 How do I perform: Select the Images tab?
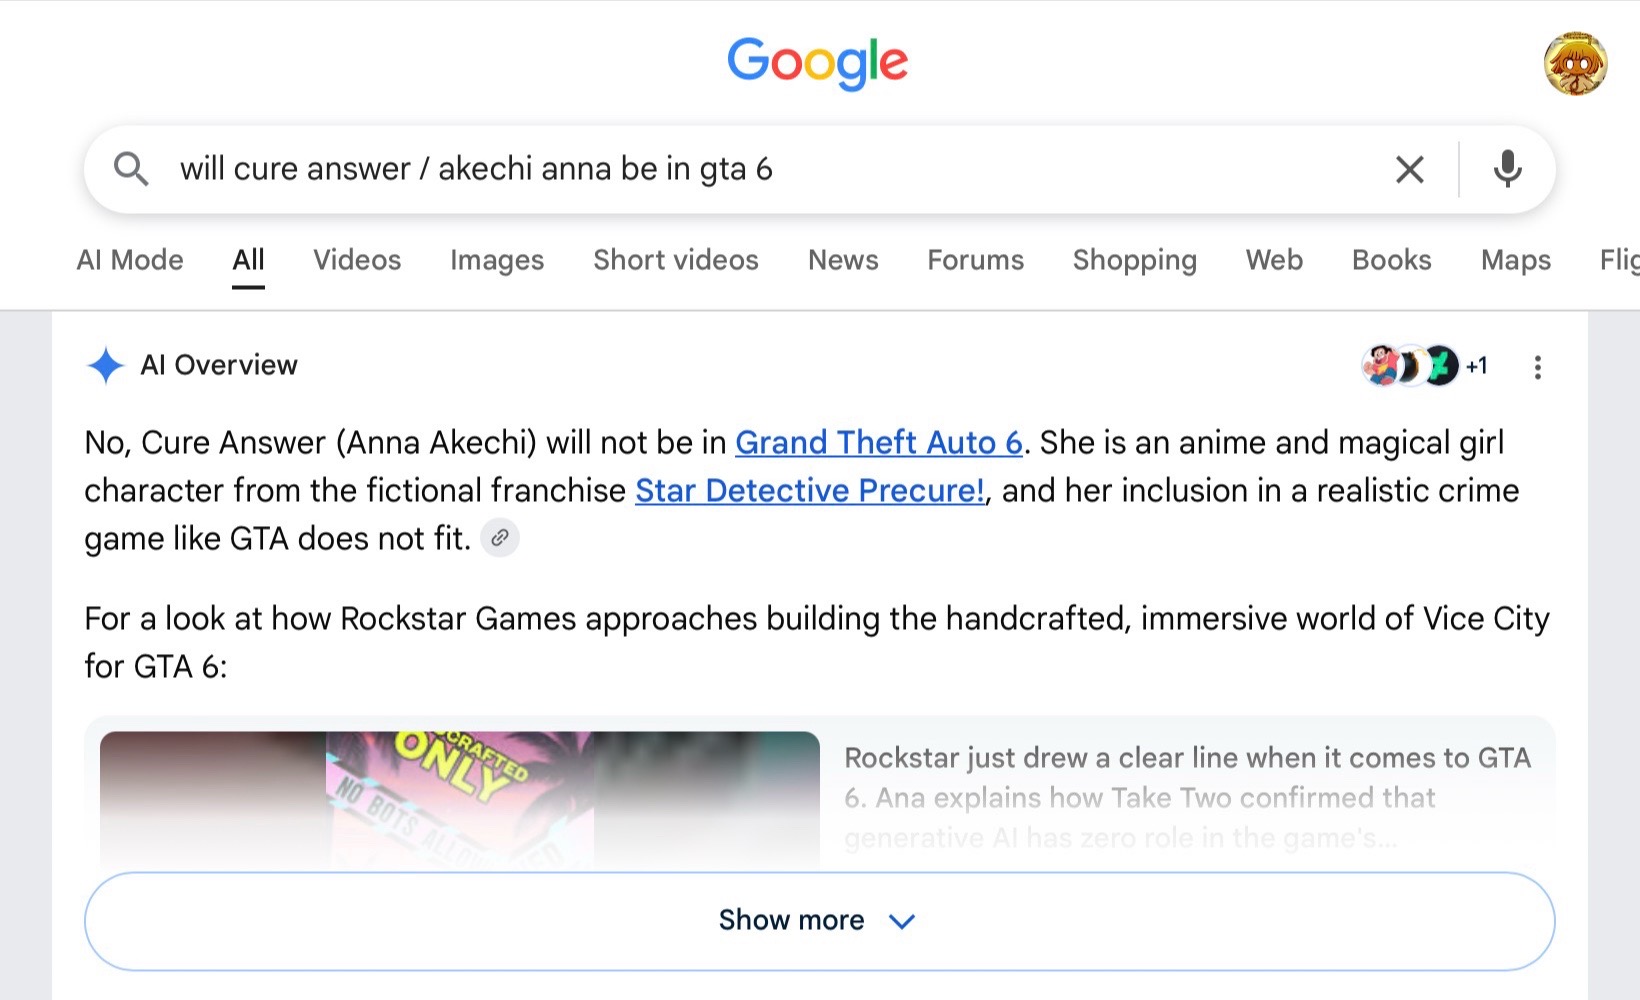(497, 260)
